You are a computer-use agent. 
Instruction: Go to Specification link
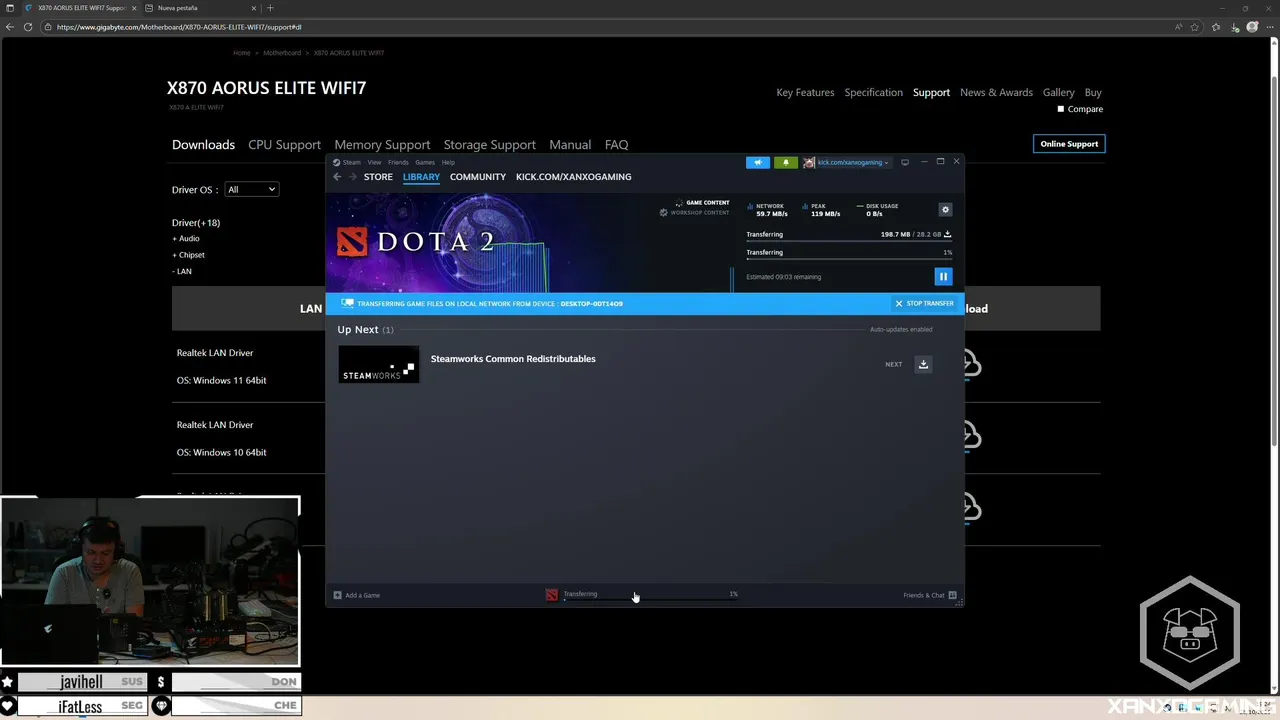point(873,92)
